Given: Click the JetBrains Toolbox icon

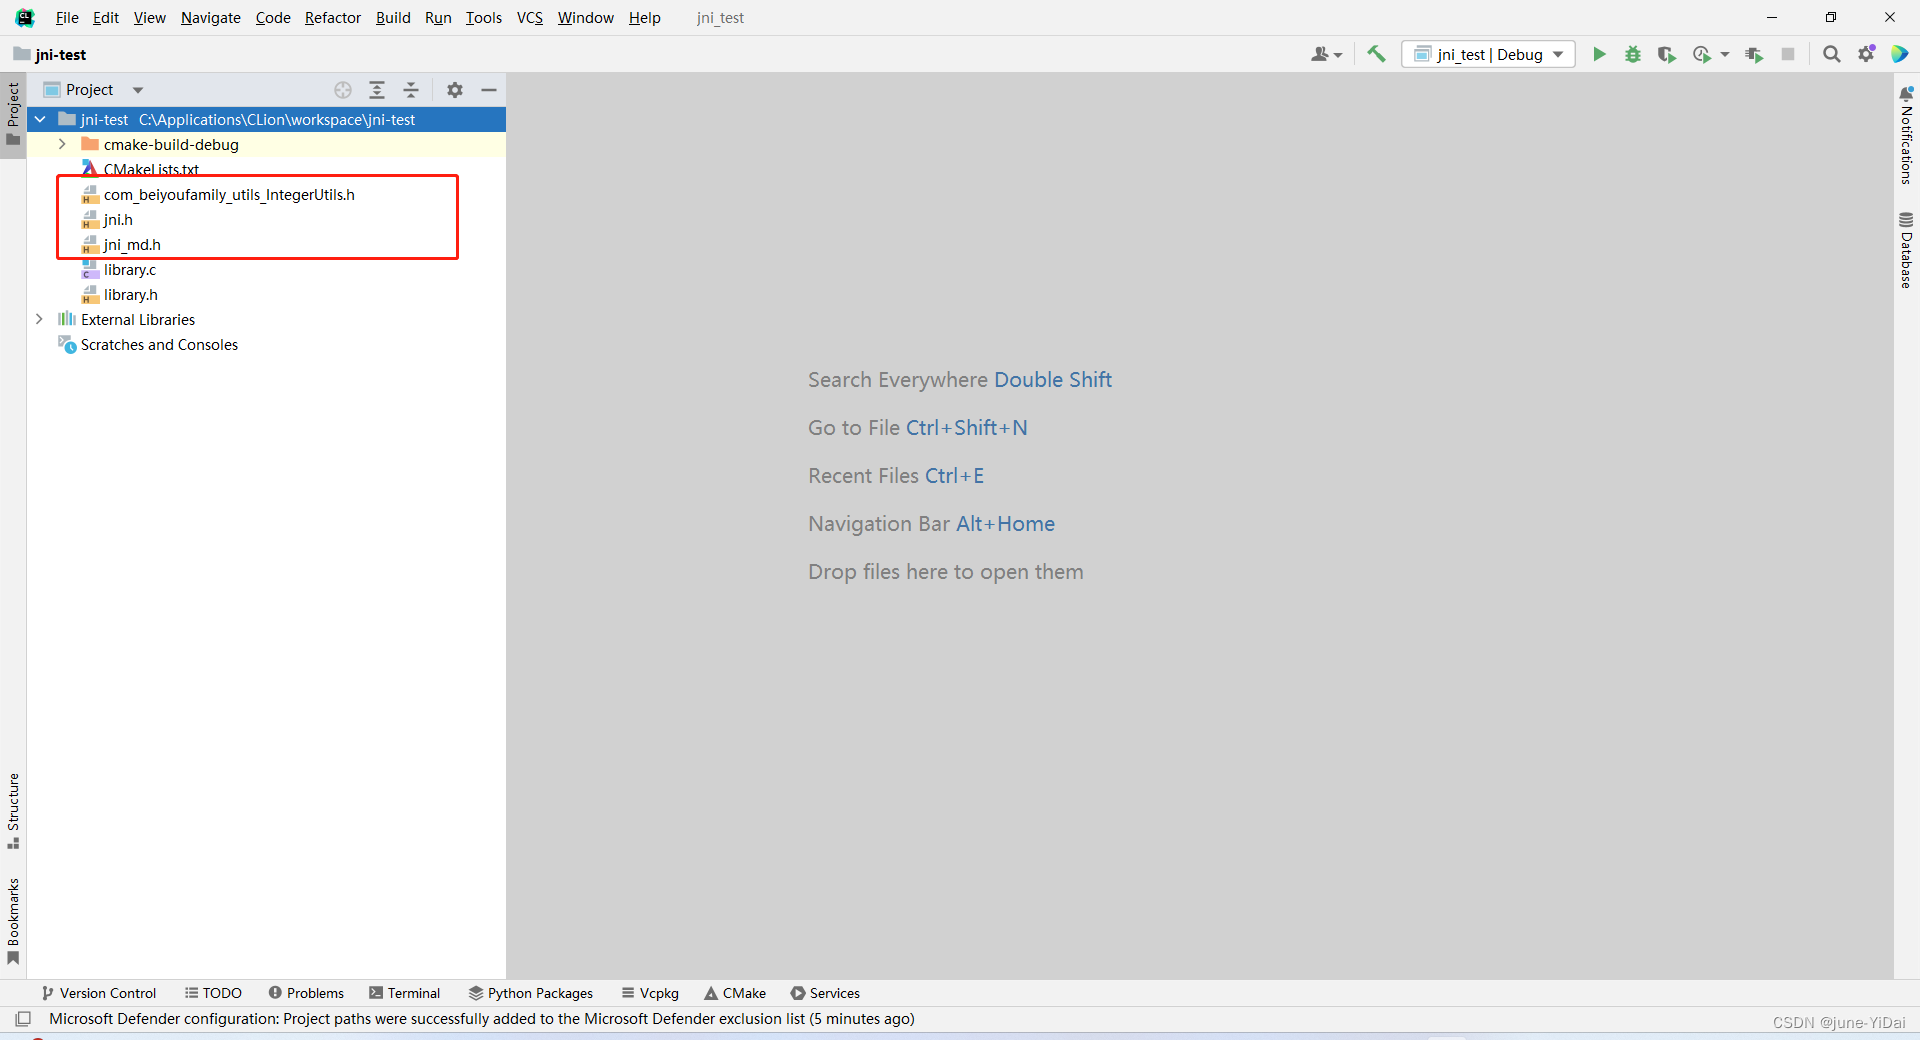Looking at the screenshot, I should click(1900, 54).
